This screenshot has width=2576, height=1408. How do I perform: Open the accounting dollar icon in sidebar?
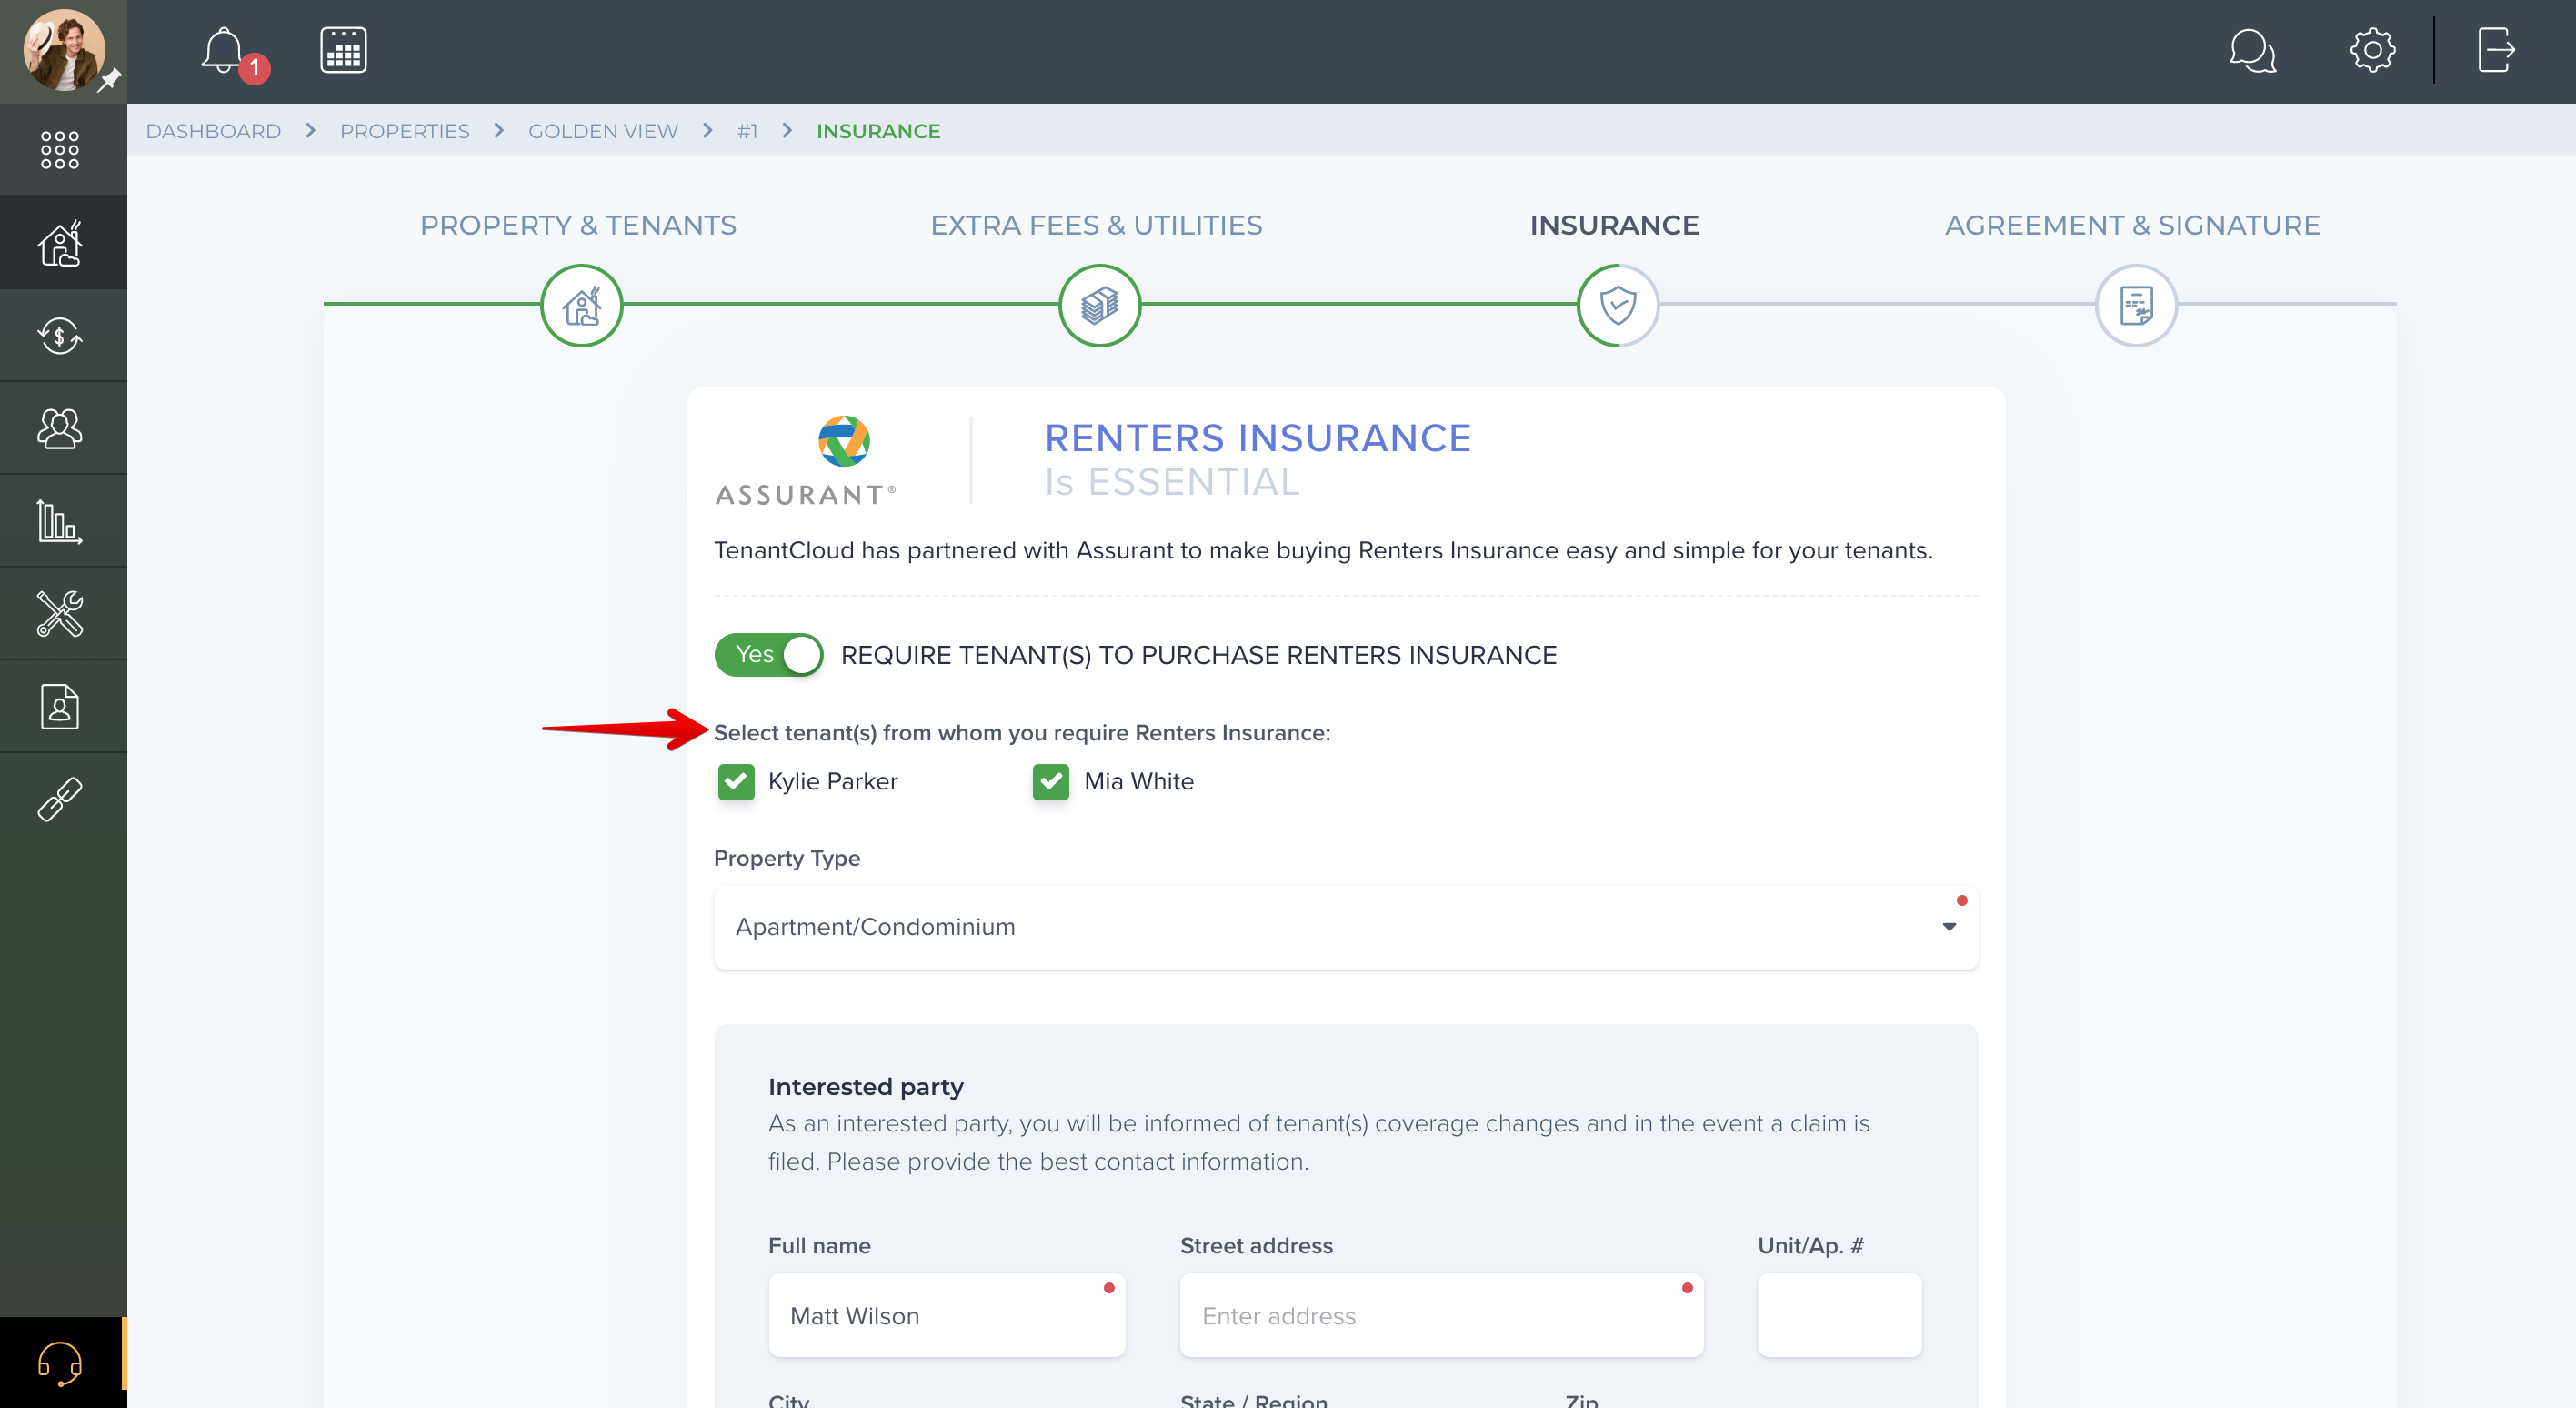pyautogui.click(x=60, y=336)
